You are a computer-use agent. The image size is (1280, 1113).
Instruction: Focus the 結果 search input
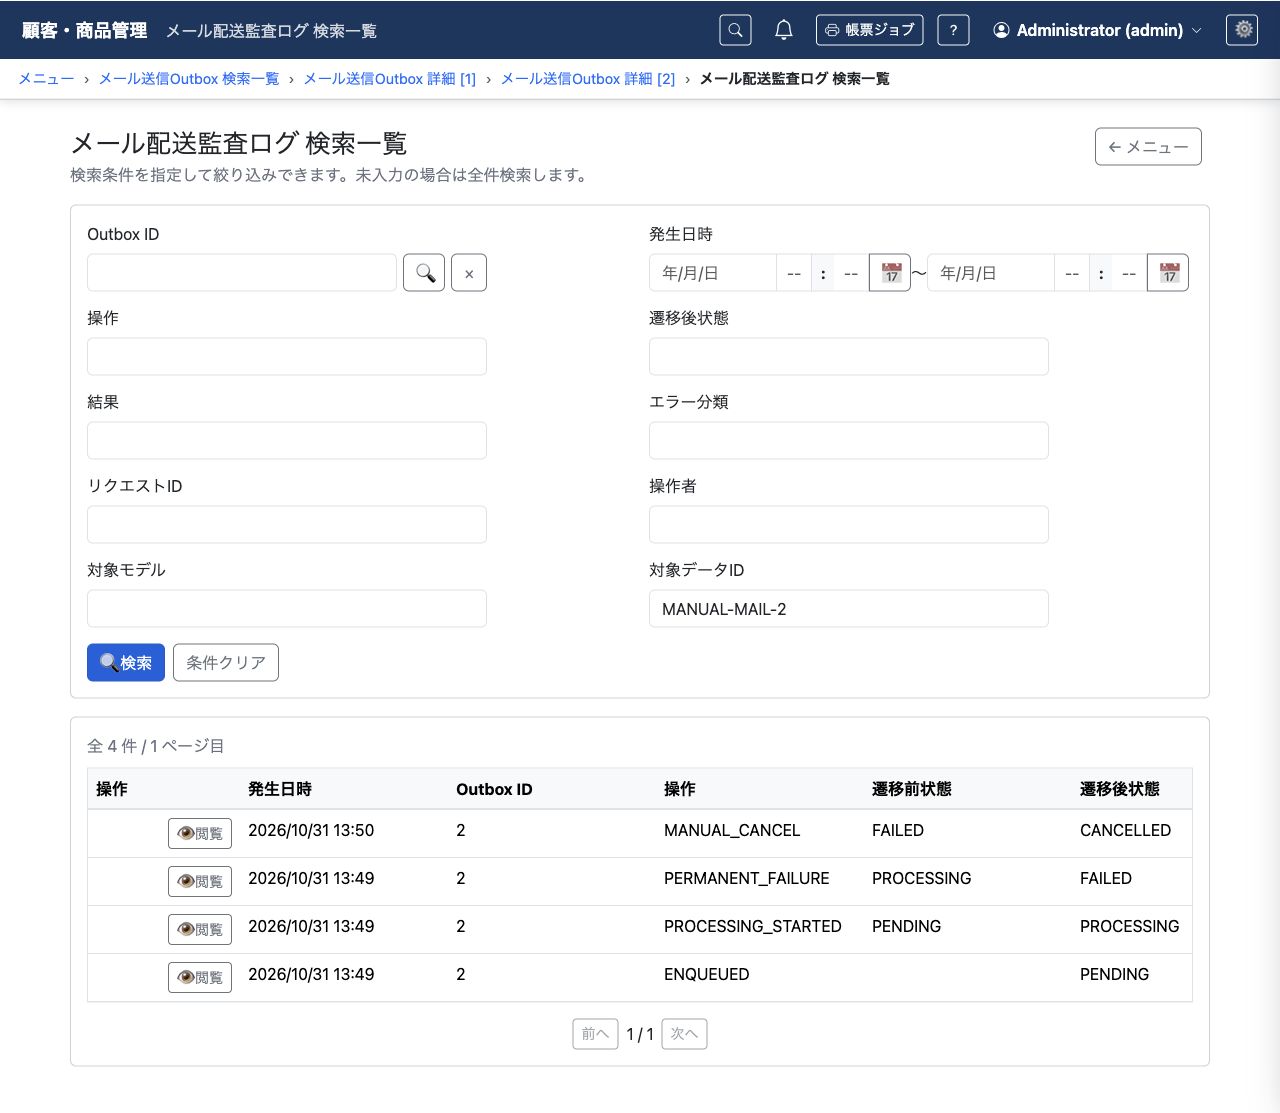(x=287, y=441)
